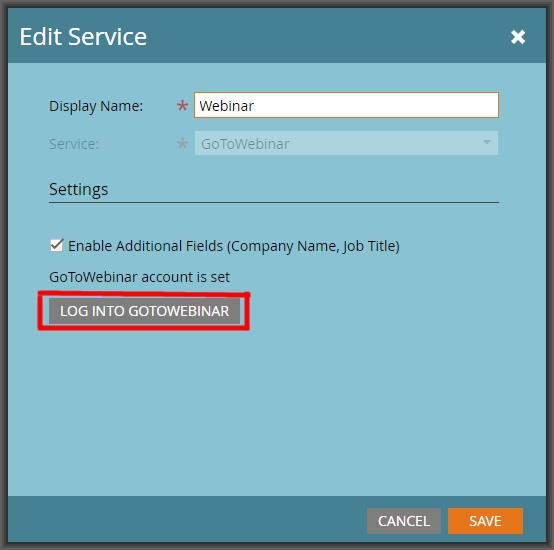Open the GoToWebinar Service combo box
The height and width of the screenshot is (550, 554).
coord(346,143)
